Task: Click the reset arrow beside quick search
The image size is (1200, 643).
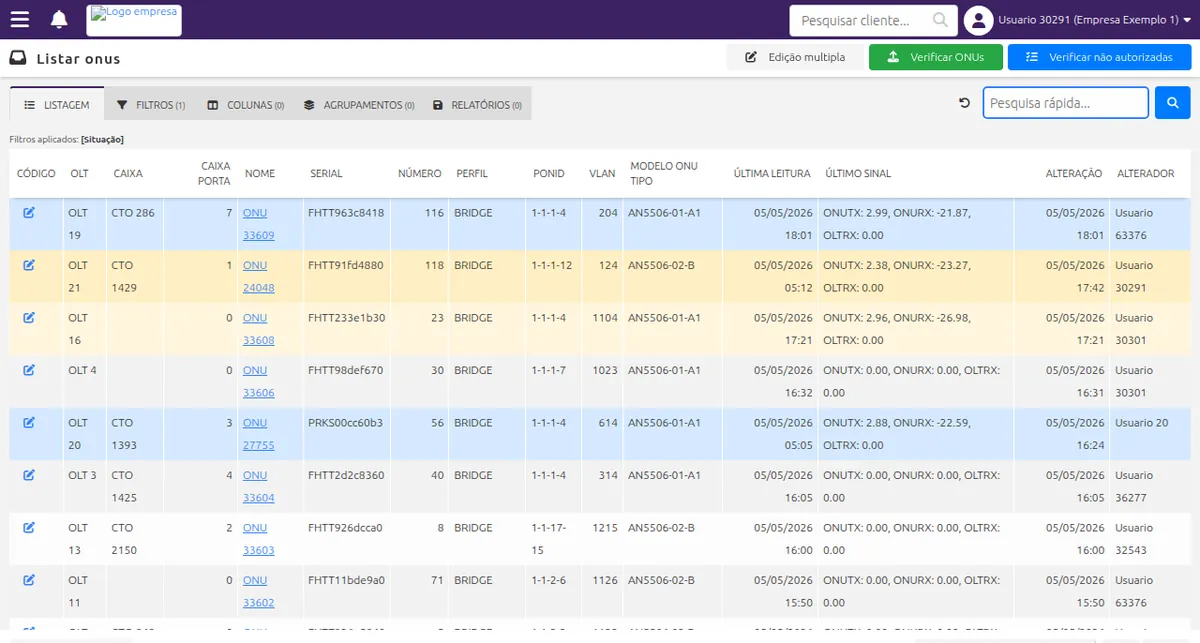Action: pos(965,103)
